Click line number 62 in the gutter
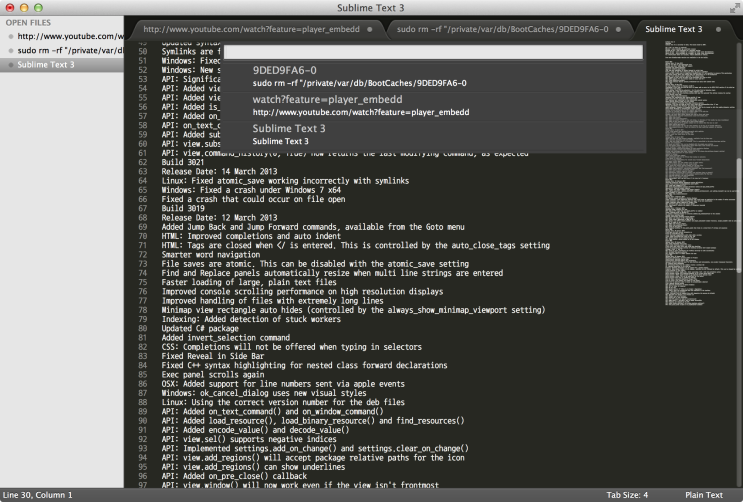The height and width of the screenshot is (502, 743). [143, 162]
